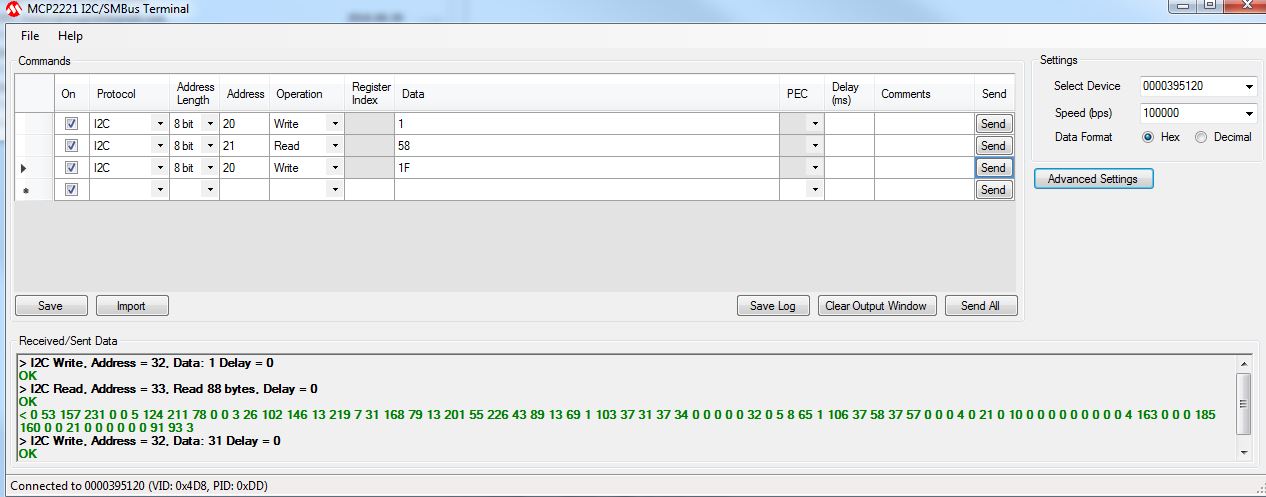This screenshot has width=1266, height=497.
Task: Click Clear Output Window button
Action: pyautogui.click(x=877, y=306)
